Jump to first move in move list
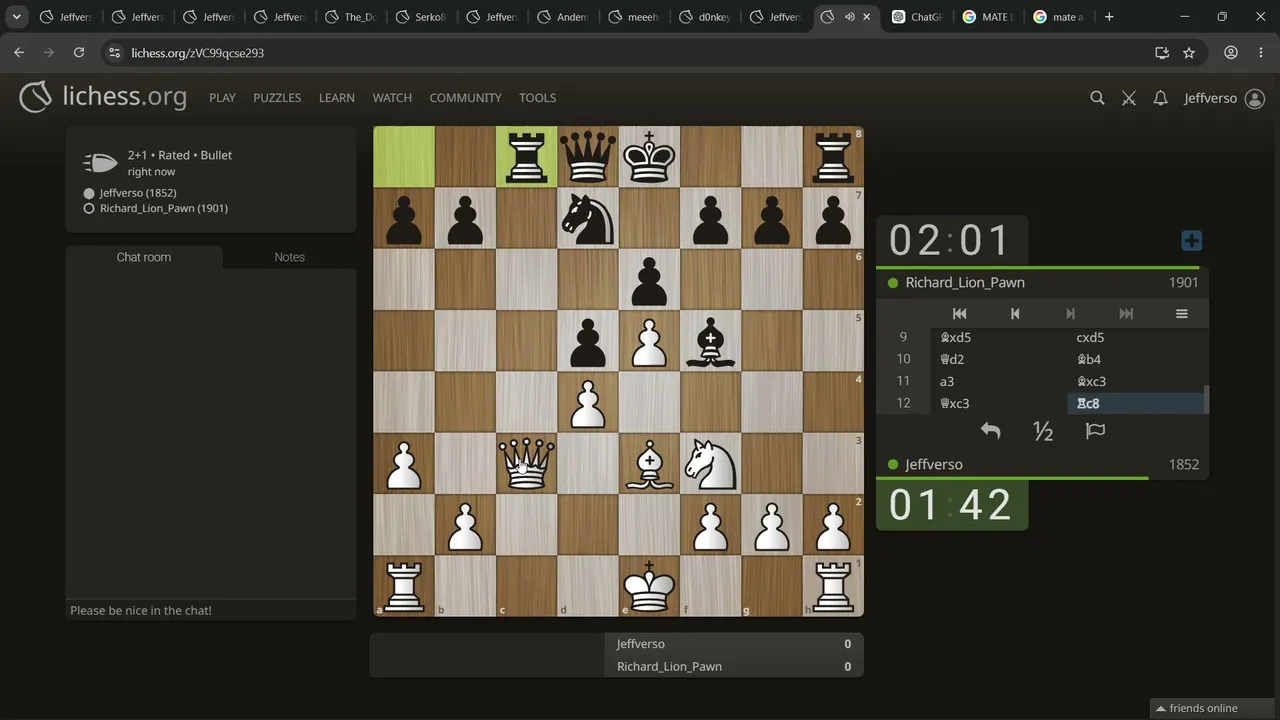The image size is (1280, 720). point(959,314)
